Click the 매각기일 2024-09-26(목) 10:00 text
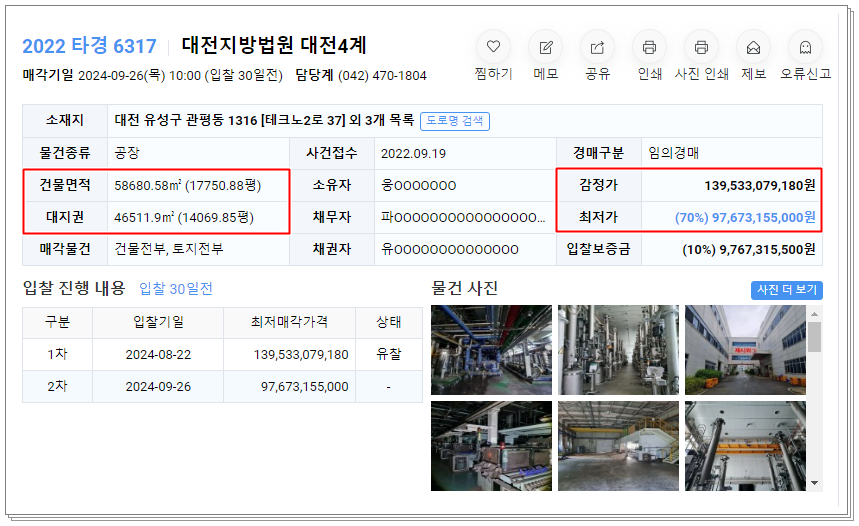Viewport: 859px width, 526px height. coord(112,76)
